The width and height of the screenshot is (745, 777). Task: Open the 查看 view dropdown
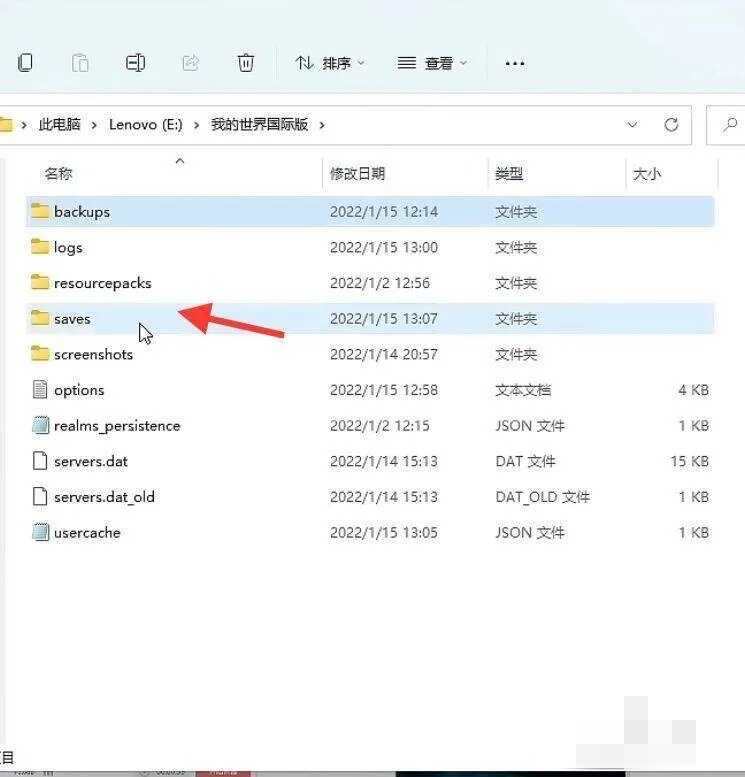click(433, 63)
